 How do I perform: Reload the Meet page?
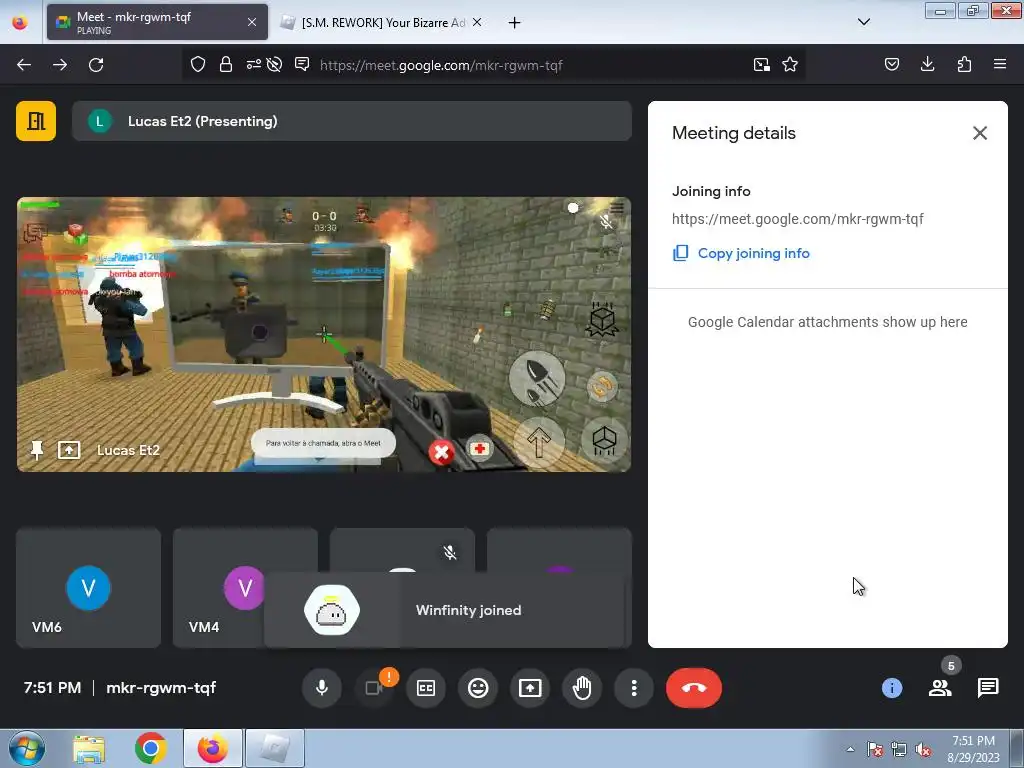pos(96,65)
